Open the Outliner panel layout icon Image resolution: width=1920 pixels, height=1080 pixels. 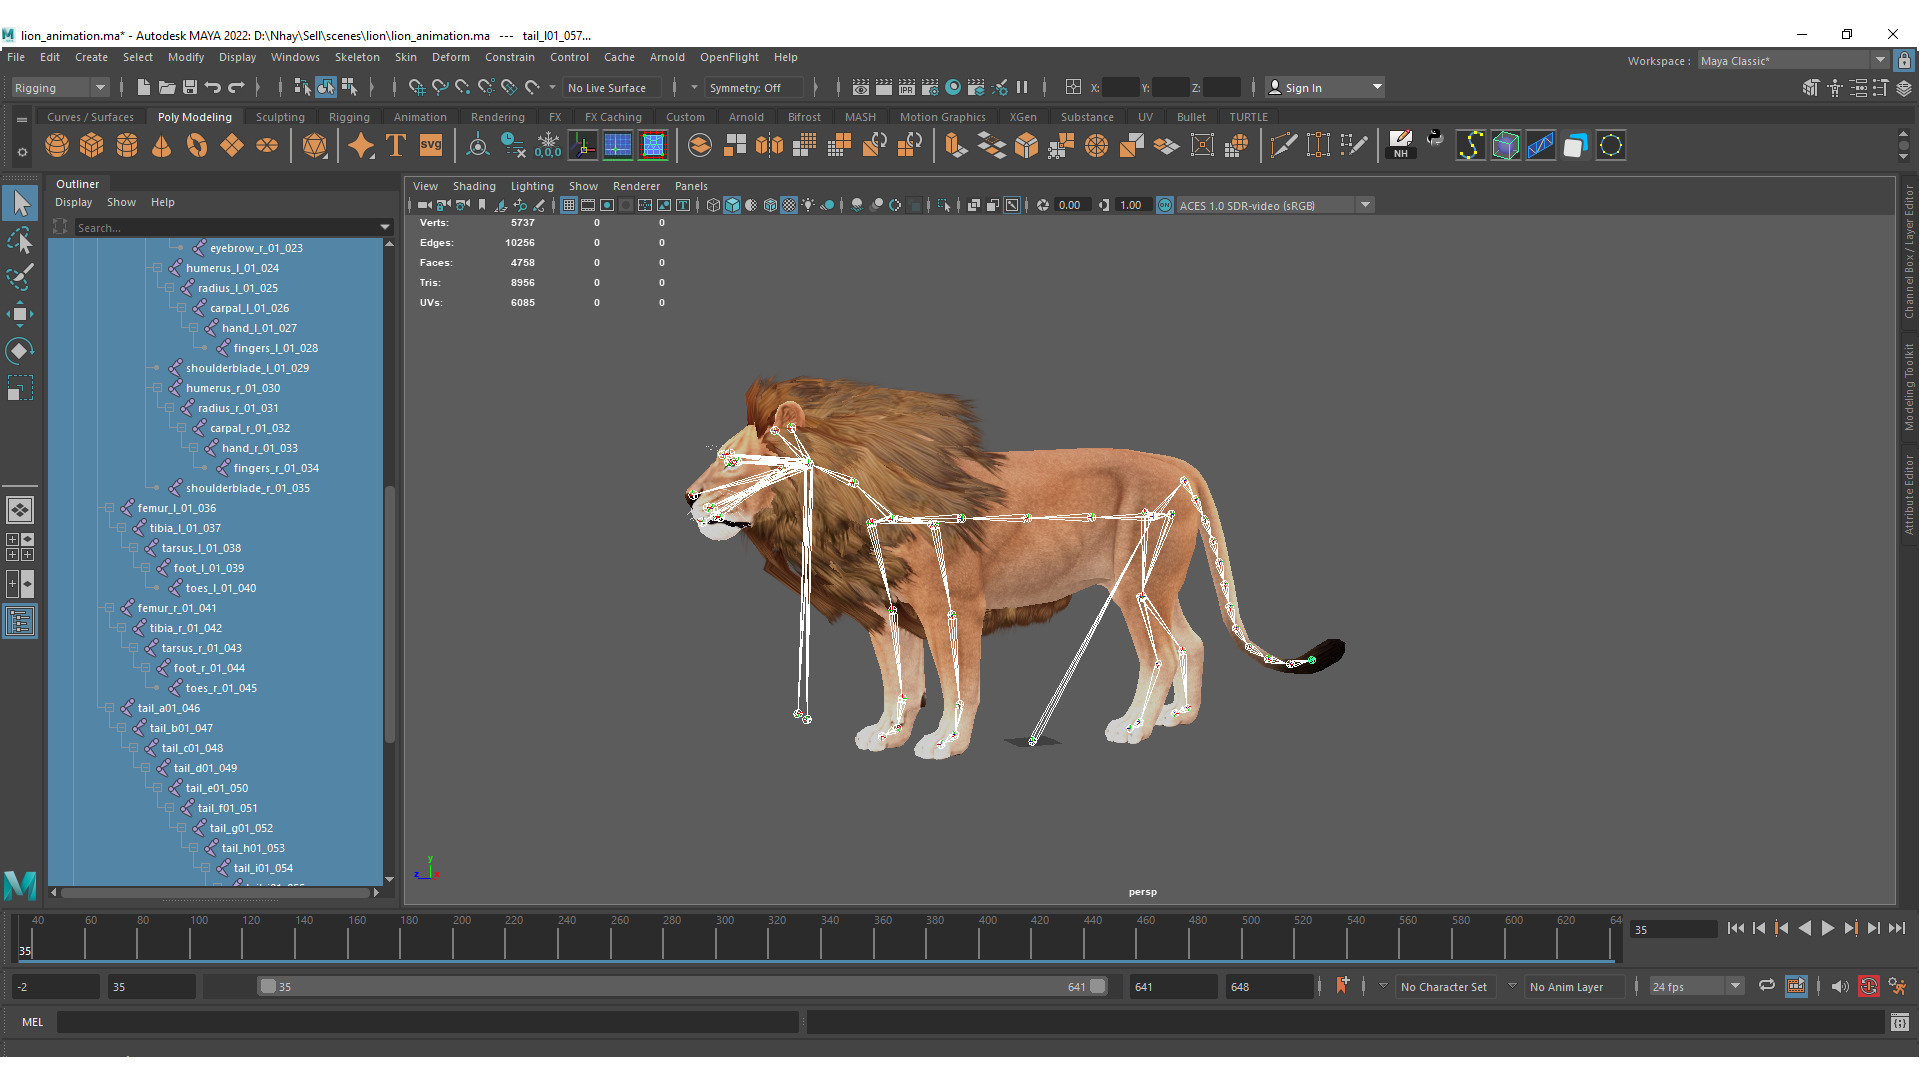[20, 622]
